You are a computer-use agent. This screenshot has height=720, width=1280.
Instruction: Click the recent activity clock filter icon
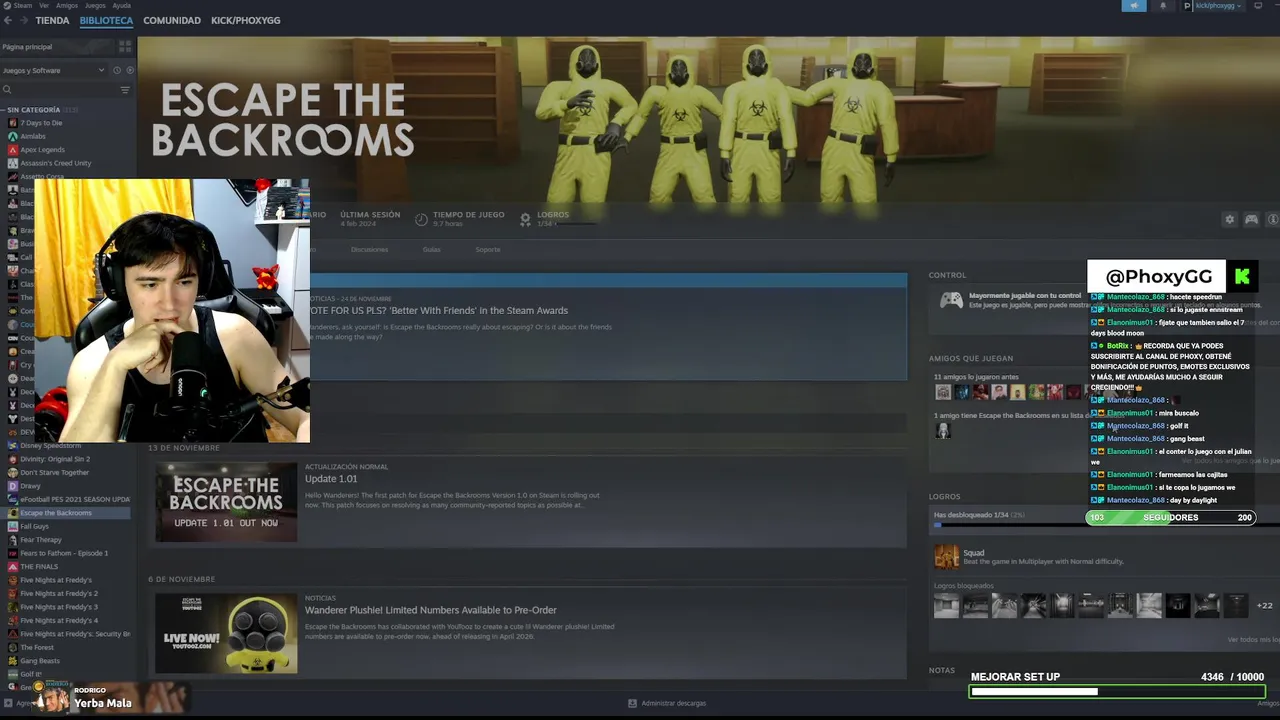point(116,70)
